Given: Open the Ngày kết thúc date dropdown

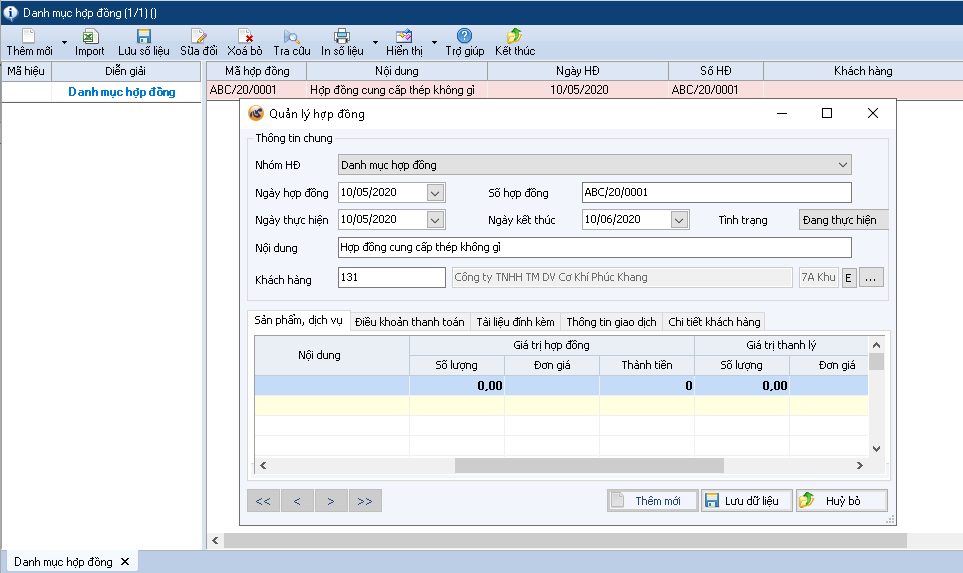Looking at the screenshot, I should click(x=679, y=220).
